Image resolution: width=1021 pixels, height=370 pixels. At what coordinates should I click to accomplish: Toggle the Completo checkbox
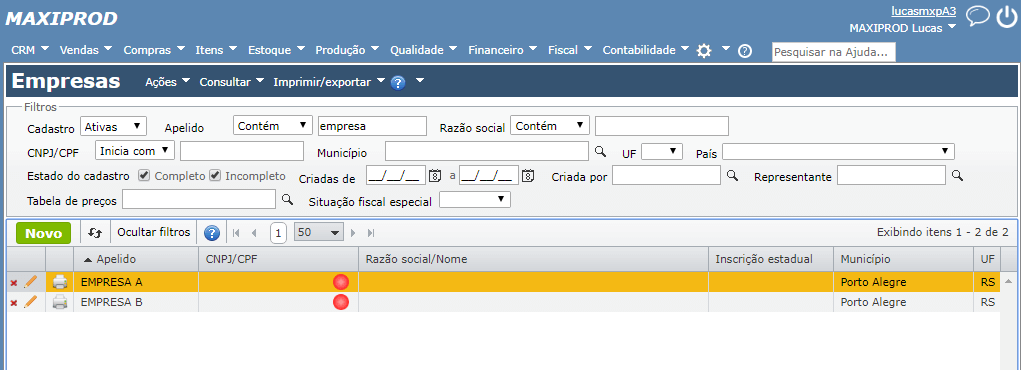pos(145,176)
